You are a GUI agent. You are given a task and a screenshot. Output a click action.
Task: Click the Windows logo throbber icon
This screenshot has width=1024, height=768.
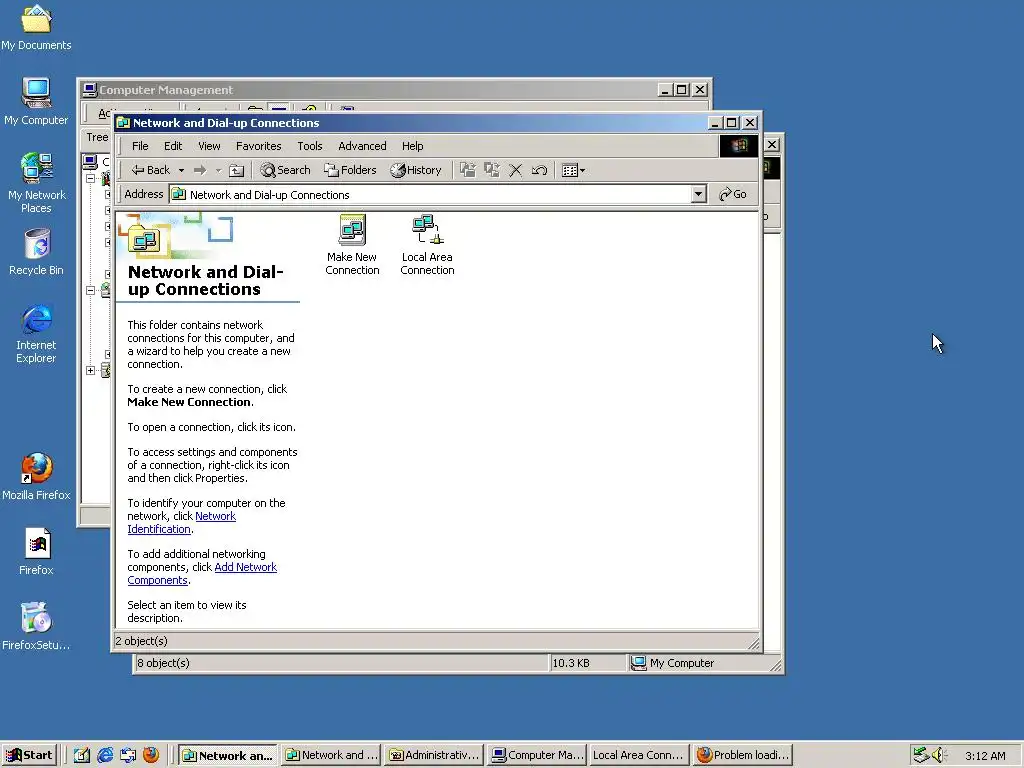coord(739,146)
